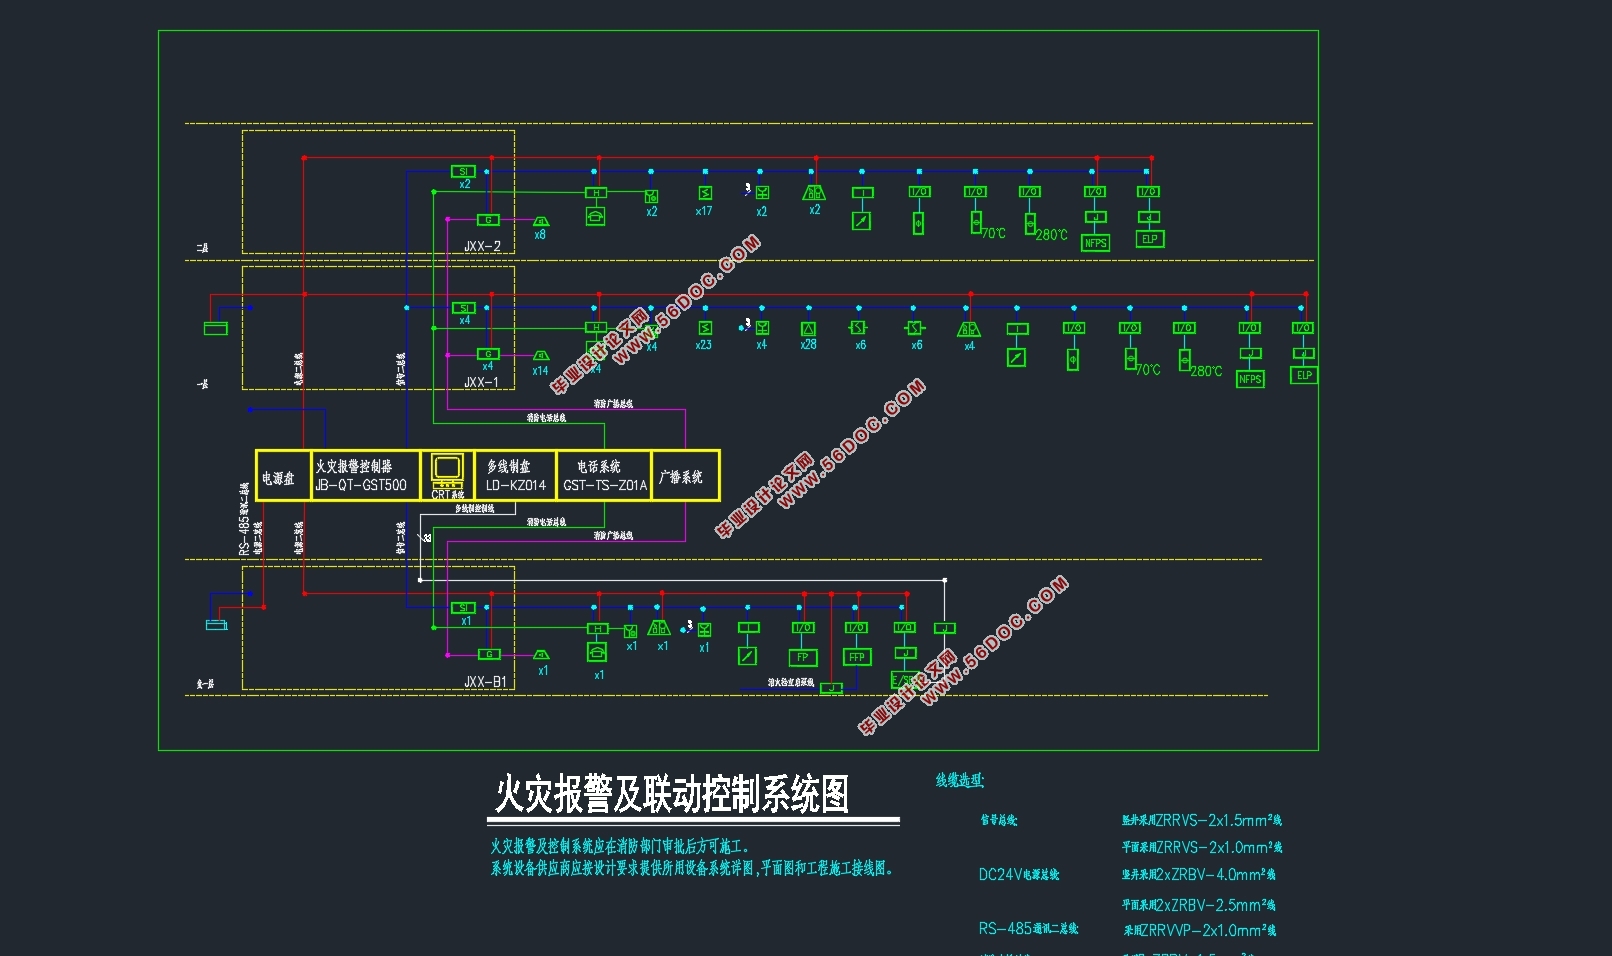
Task: Click the FP module box in basement row
Action: click(x=802, y=657)
